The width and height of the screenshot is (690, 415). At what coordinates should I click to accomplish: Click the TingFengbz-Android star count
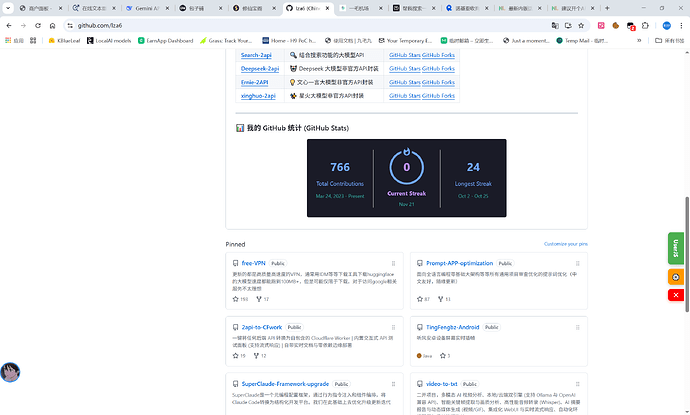coord(445,356)
